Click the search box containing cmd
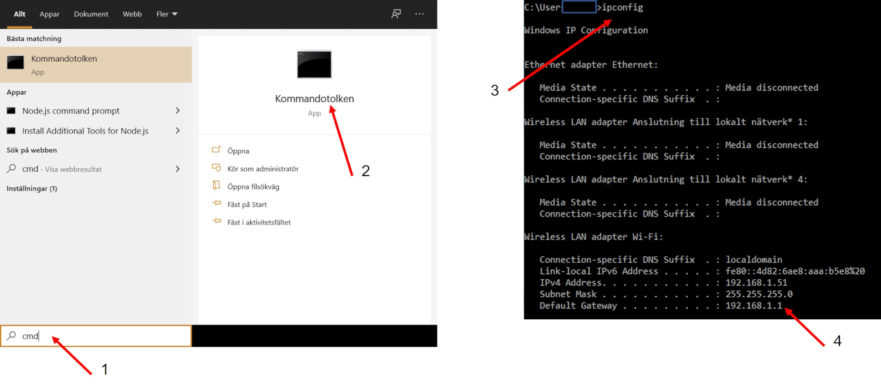This screenshot has height=388, width=881. pyautogui.click(x=96, y=336)
